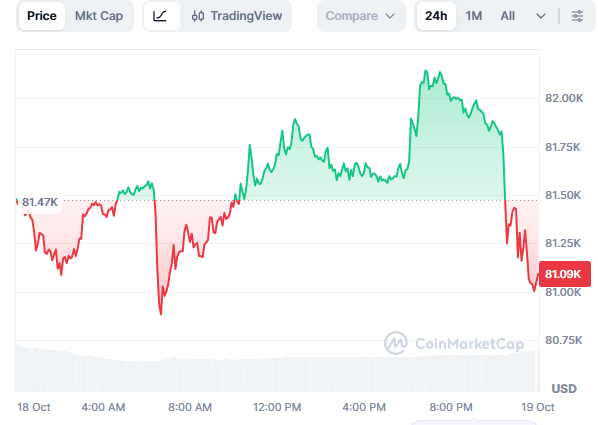The height and width of the screenshot is (425, 598).
Task: Switch to the Price toggle
Action: point(42,16)
